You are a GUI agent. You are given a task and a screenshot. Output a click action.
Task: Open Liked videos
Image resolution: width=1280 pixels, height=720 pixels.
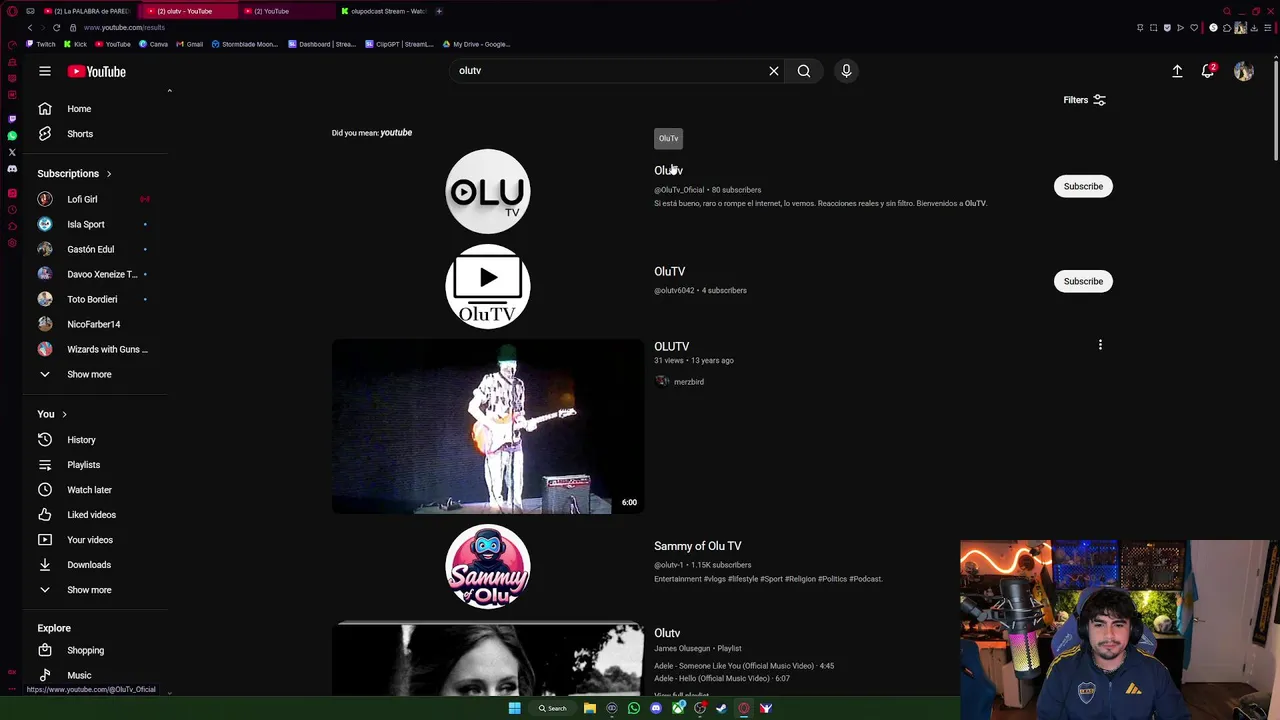tap(92, 515)
